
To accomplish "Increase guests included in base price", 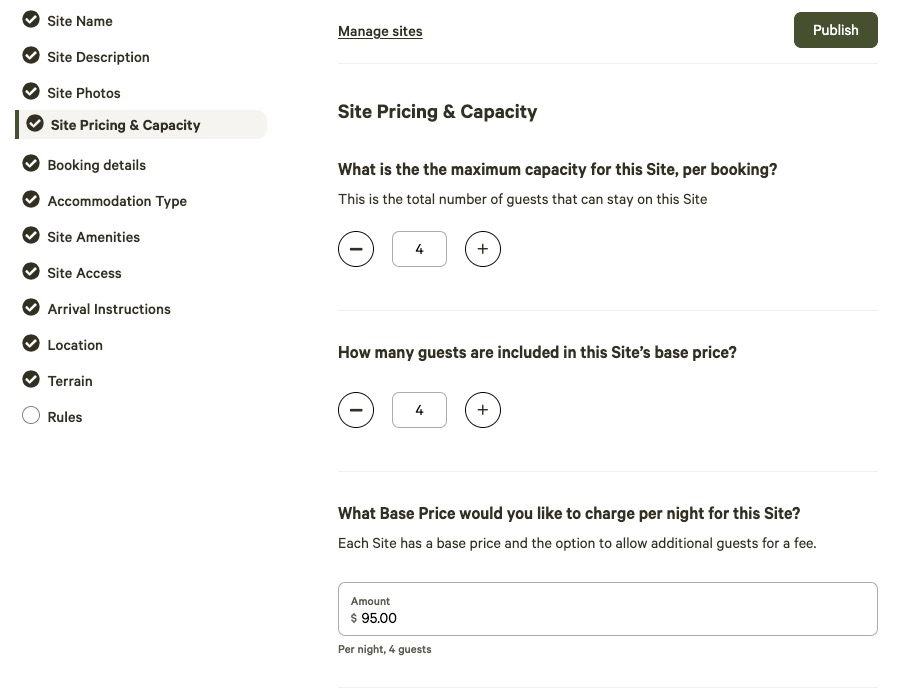I will tap(483, 410).
